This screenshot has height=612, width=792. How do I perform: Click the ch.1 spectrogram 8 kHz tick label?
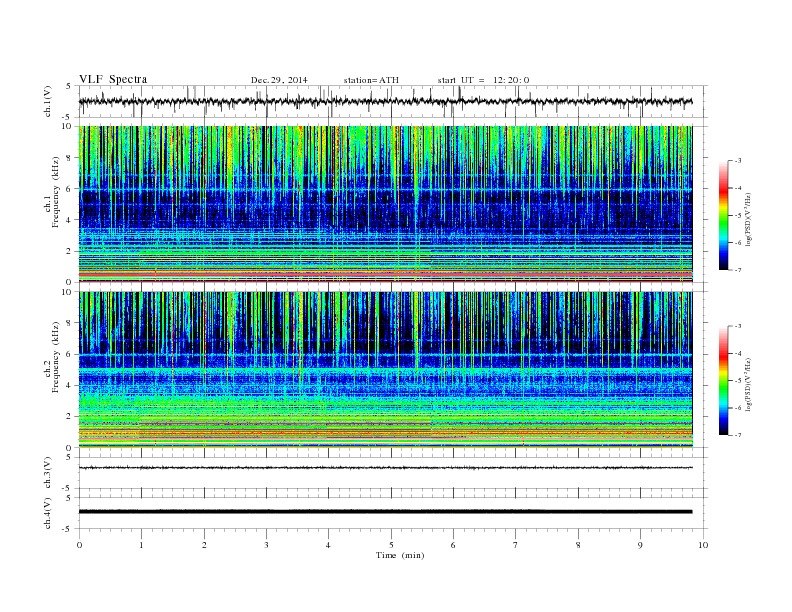pos(70,158)
